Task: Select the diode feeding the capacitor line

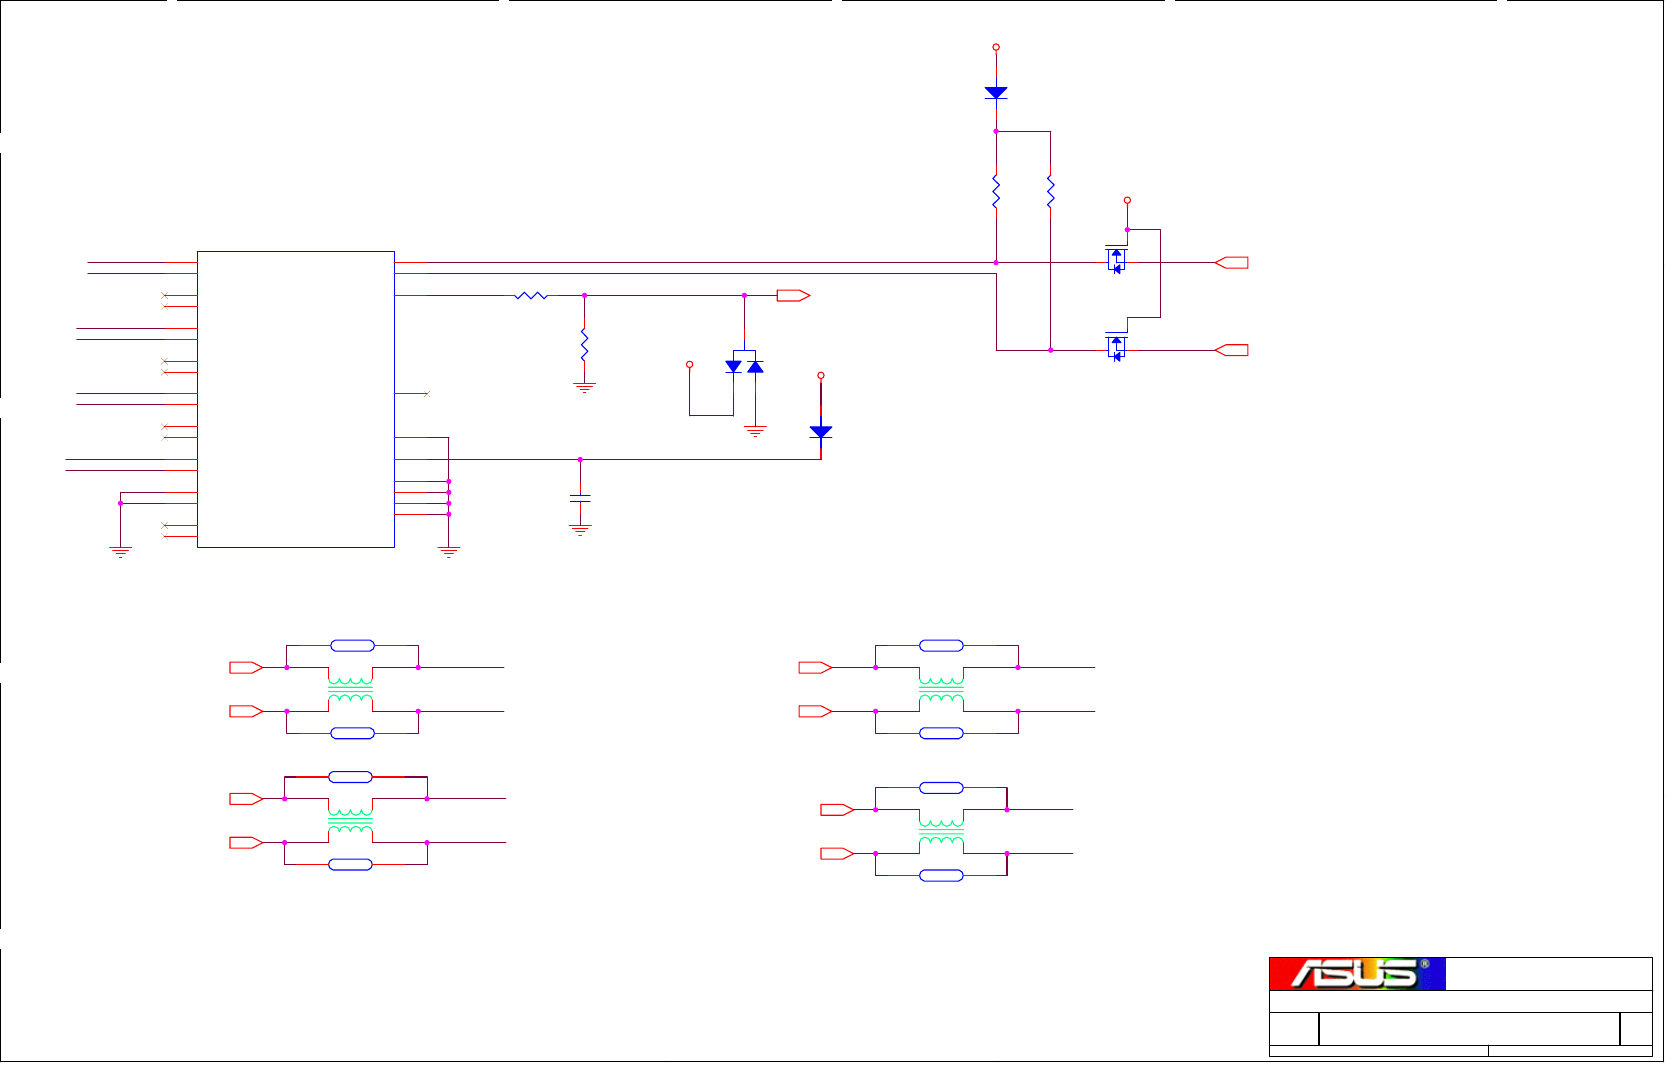Action: click(821, 432)
